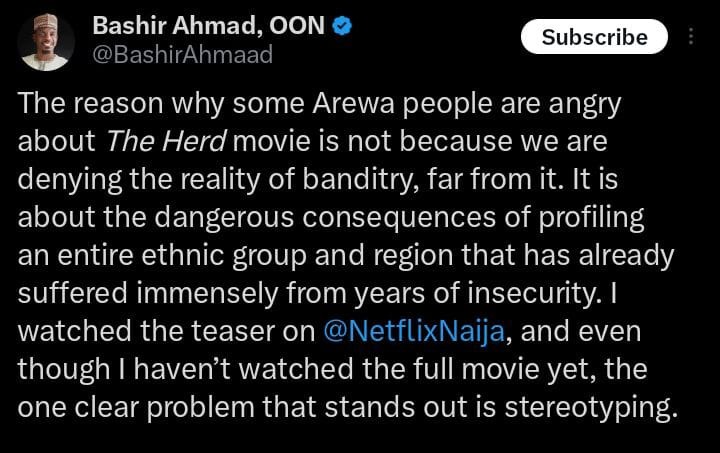Click the word profiling in the tweet
The width and height of the screenshot is (720, 453).
pos(591,218)
